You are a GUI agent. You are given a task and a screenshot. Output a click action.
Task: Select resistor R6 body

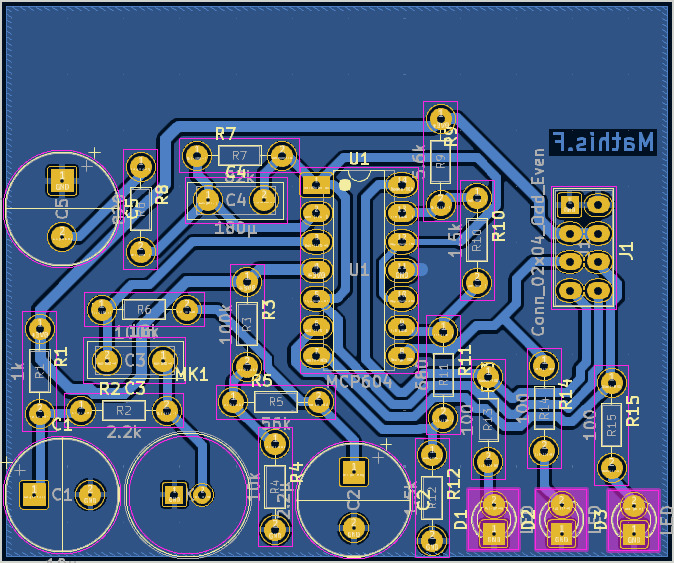click(x=144, y=310)
